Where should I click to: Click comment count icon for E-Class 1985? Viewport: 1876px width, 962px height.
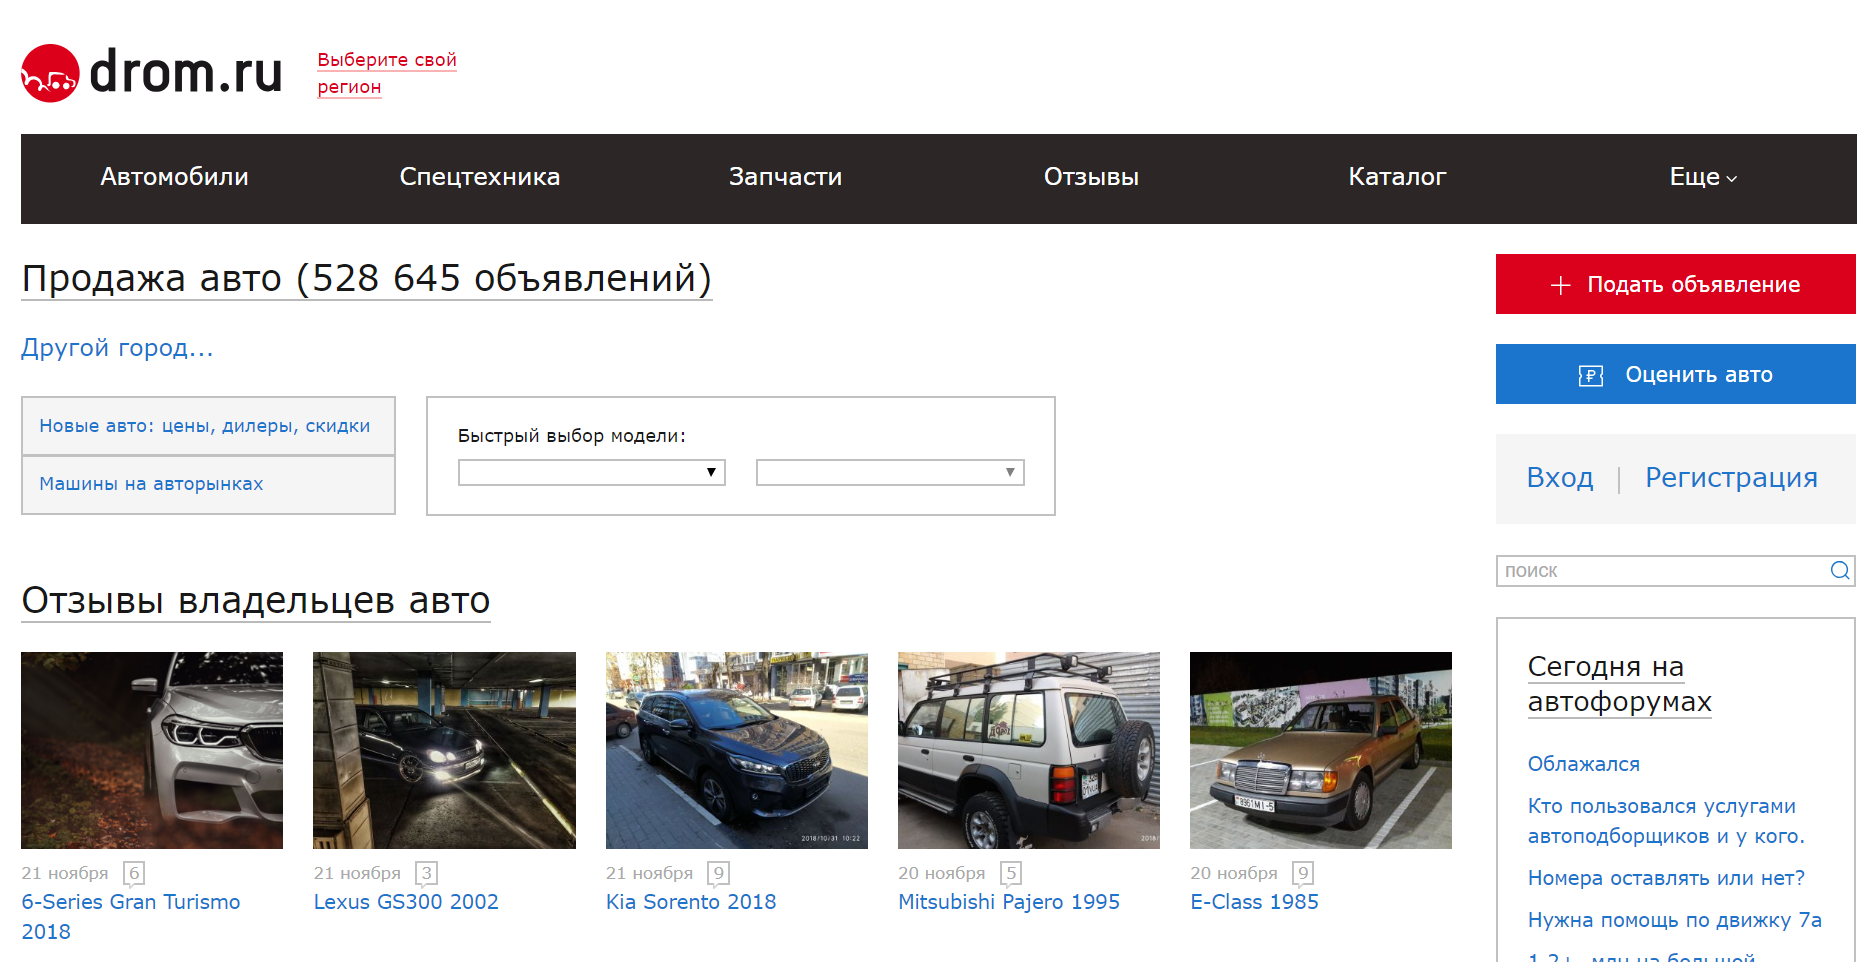click(1303, 873)
